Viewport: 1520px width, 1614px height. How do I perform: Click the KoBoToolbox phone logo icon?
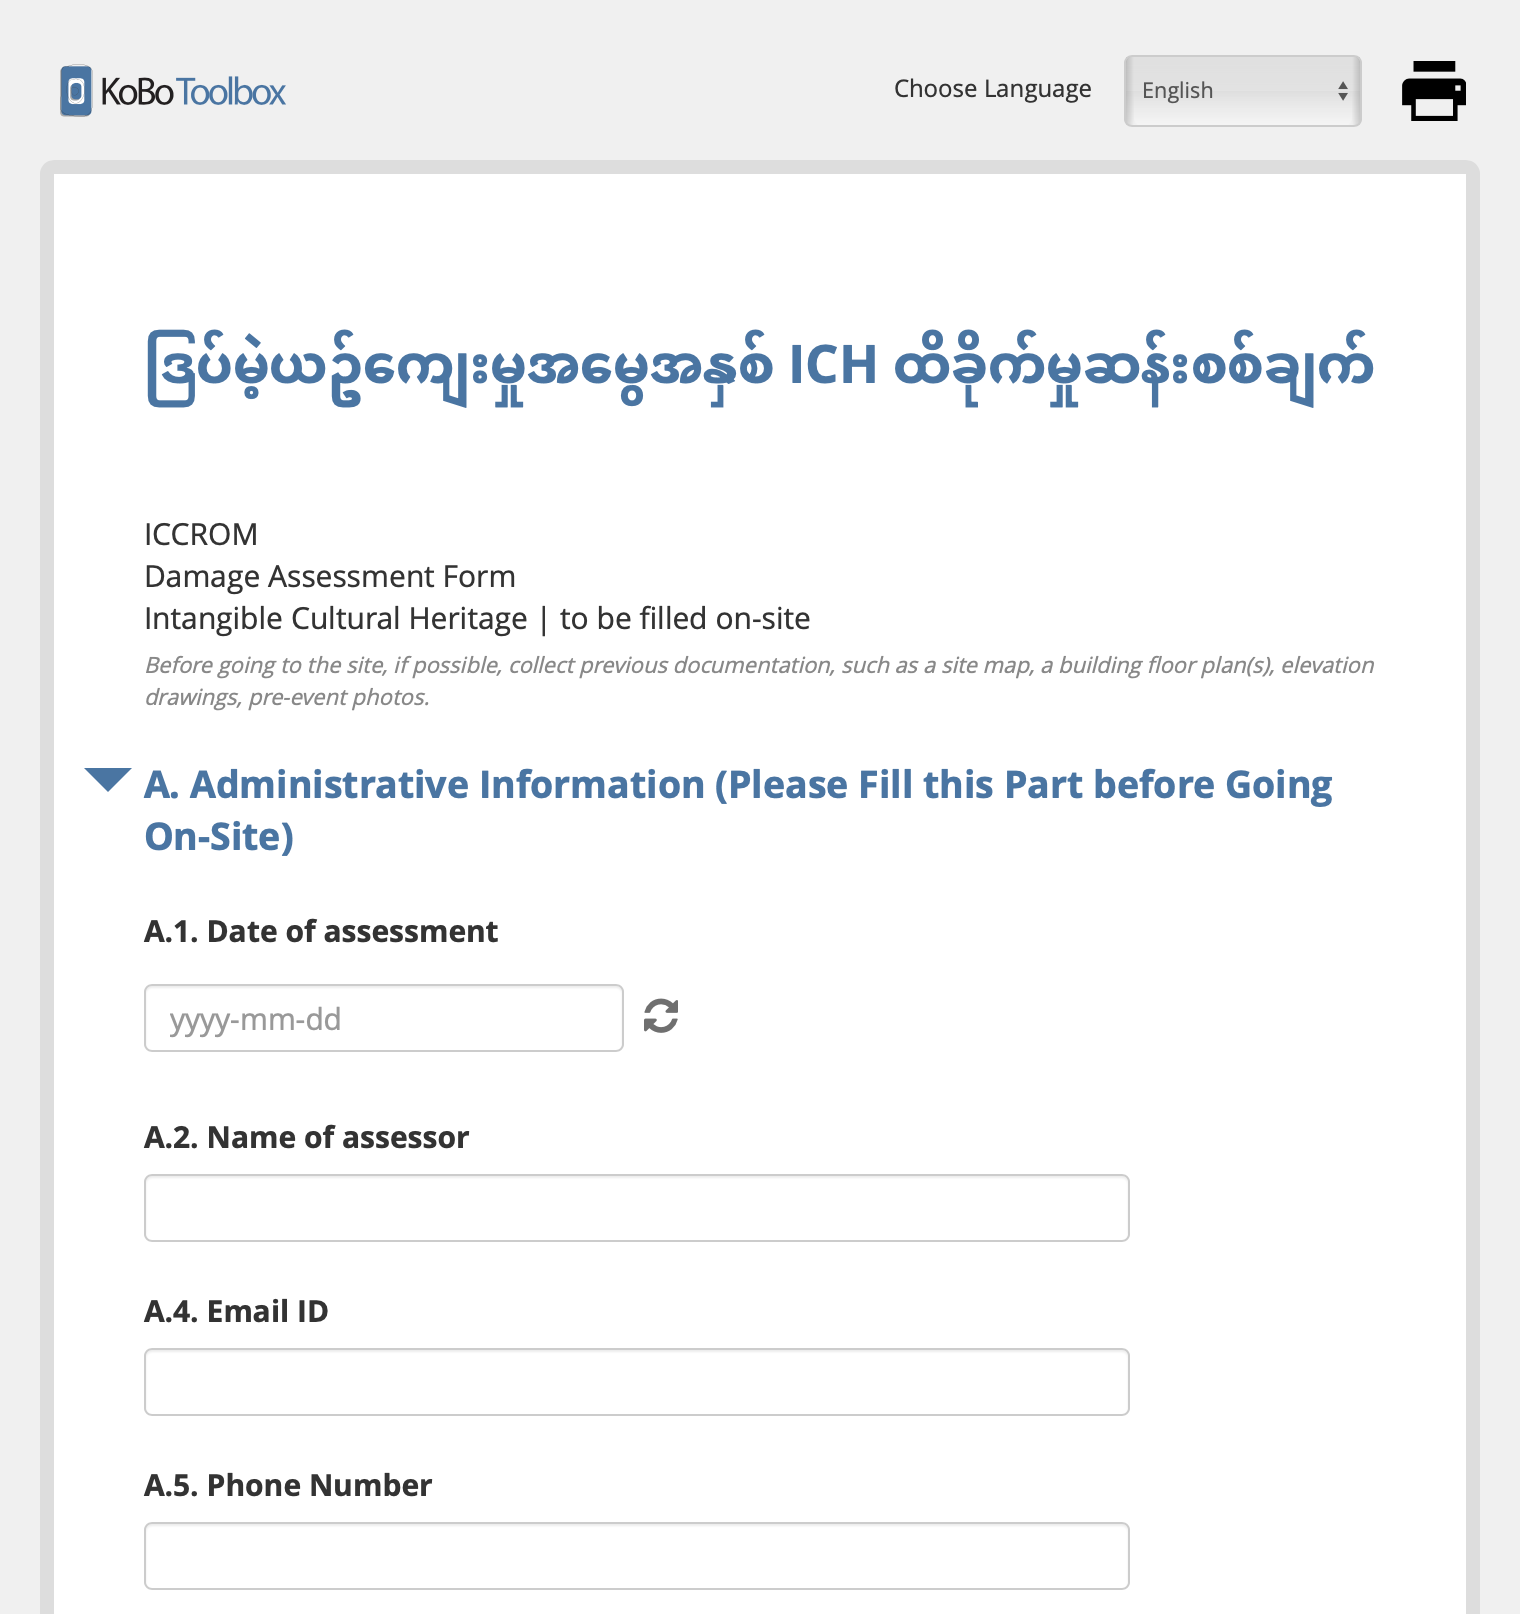76,91
